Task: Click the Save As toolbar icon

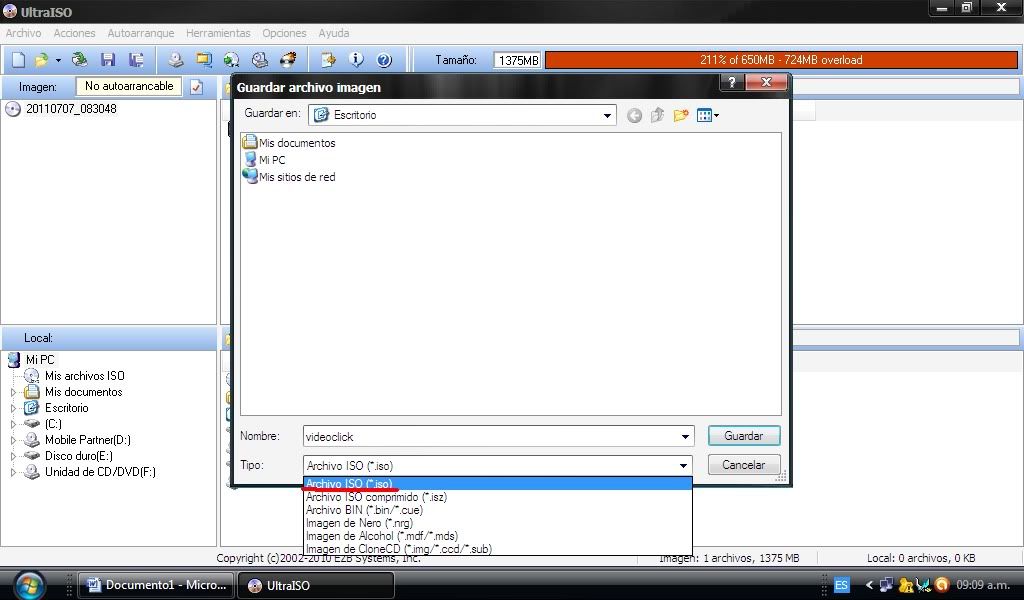Action: [x=136, y=60]
